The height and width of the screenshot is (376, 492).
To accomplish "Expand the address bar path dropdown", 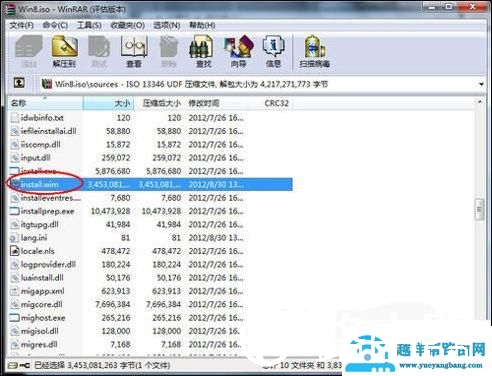I will pyautogui.click(x=481, y=84).
